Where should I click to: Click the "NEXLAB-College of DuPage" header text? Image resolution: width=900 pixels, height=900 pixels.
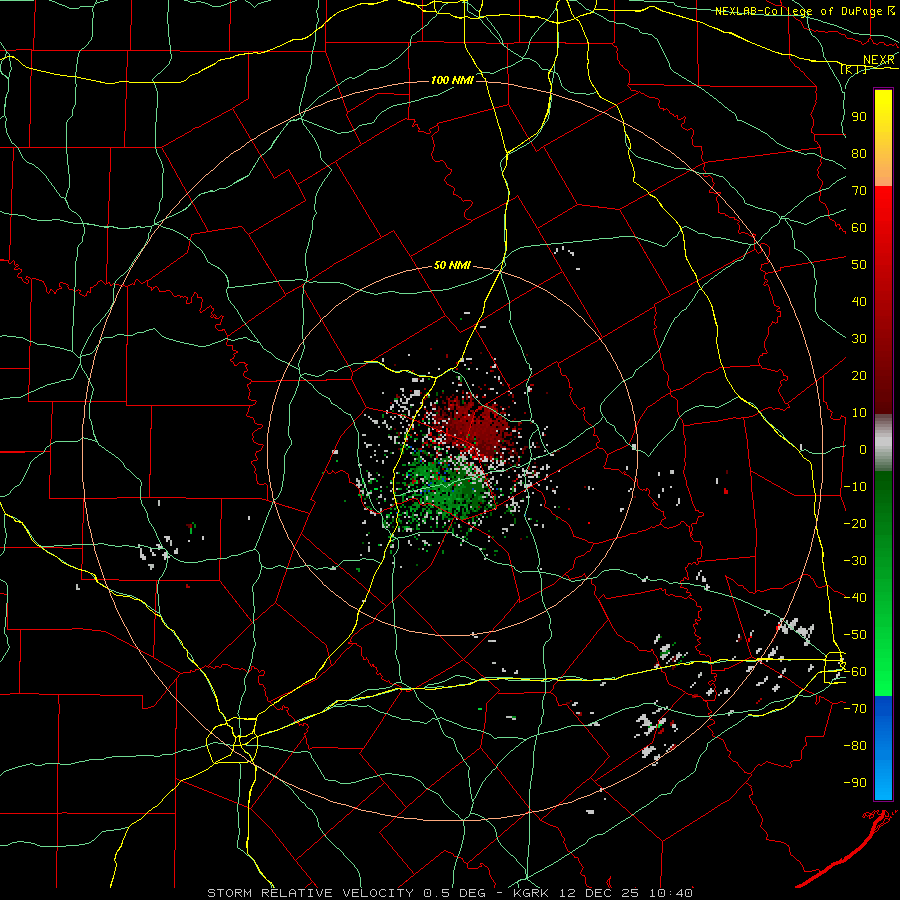pos(800,11)
